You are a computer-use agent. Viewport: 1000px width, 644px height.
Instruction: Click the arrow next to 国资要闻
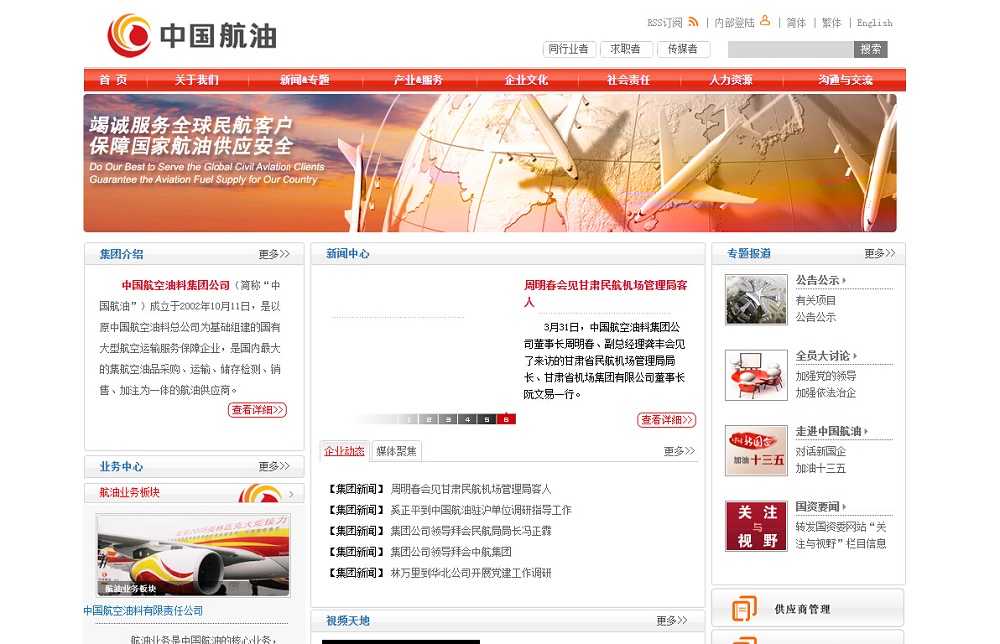tap(844, 507)
